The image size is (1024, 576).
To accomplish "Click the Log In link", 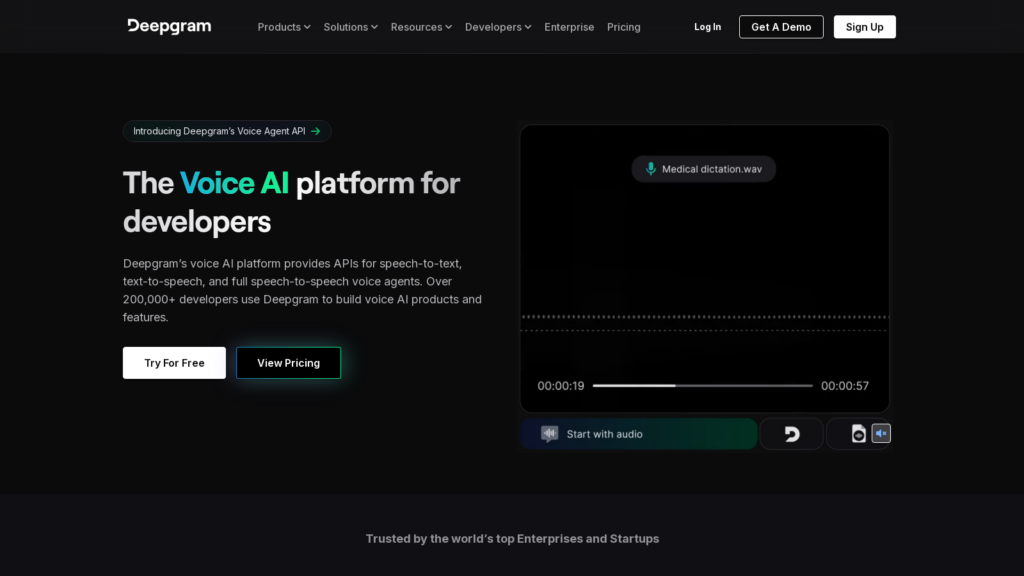I will (x=707, y=27).
